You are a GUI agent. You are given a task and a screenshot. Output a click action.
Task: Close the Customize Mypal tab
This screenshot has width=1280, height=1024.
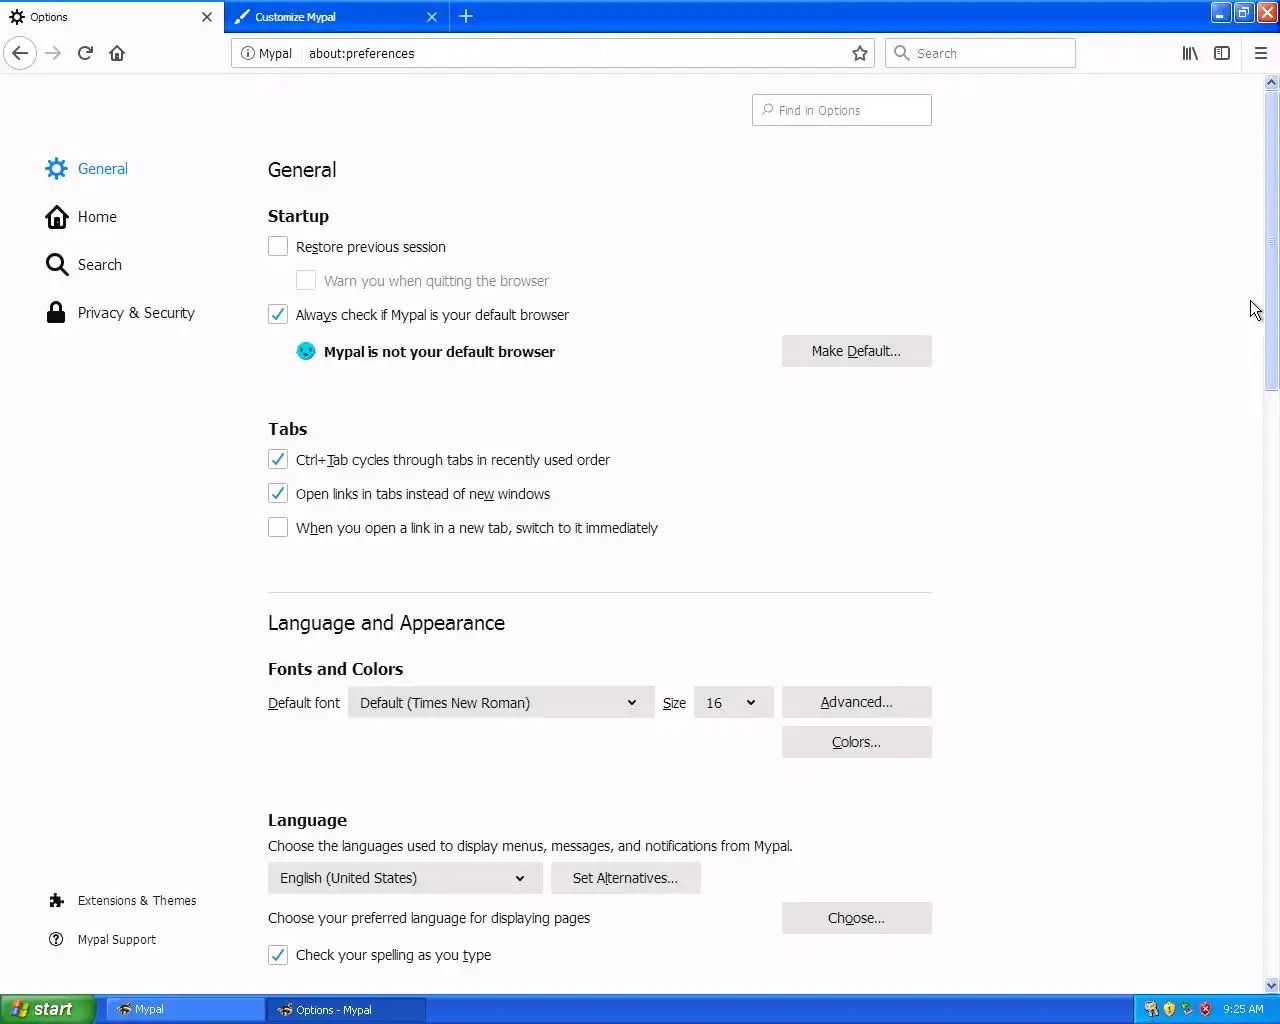[x=432, y=17]
